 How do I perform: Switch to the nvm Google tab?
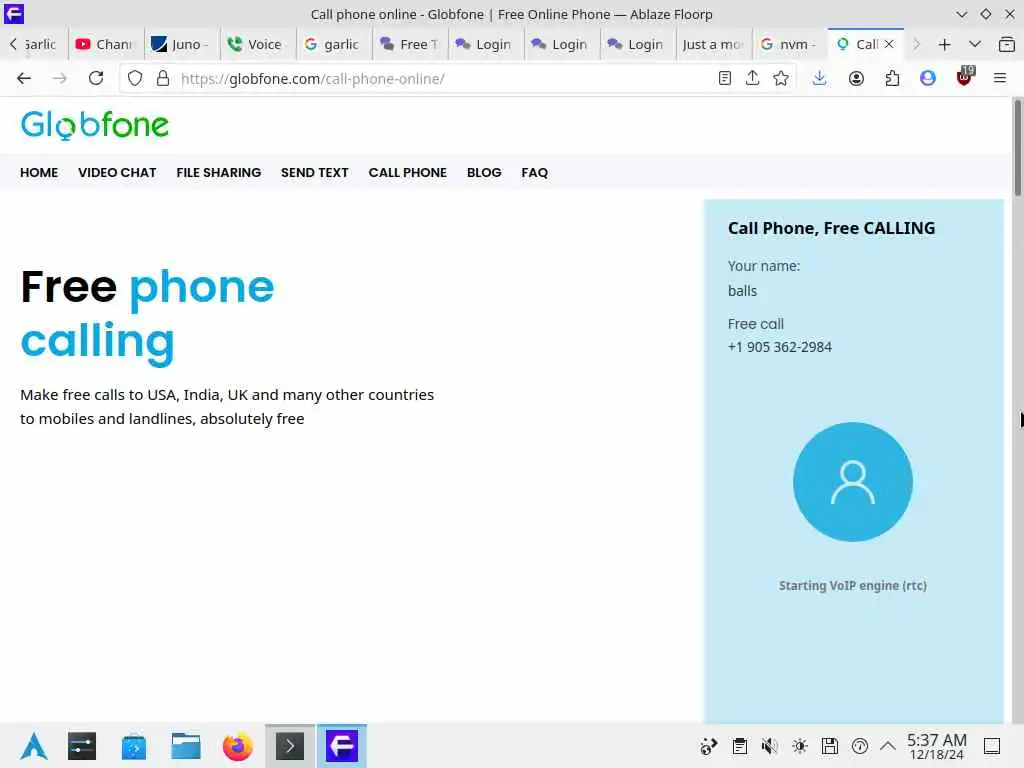(x=790, y=44)
